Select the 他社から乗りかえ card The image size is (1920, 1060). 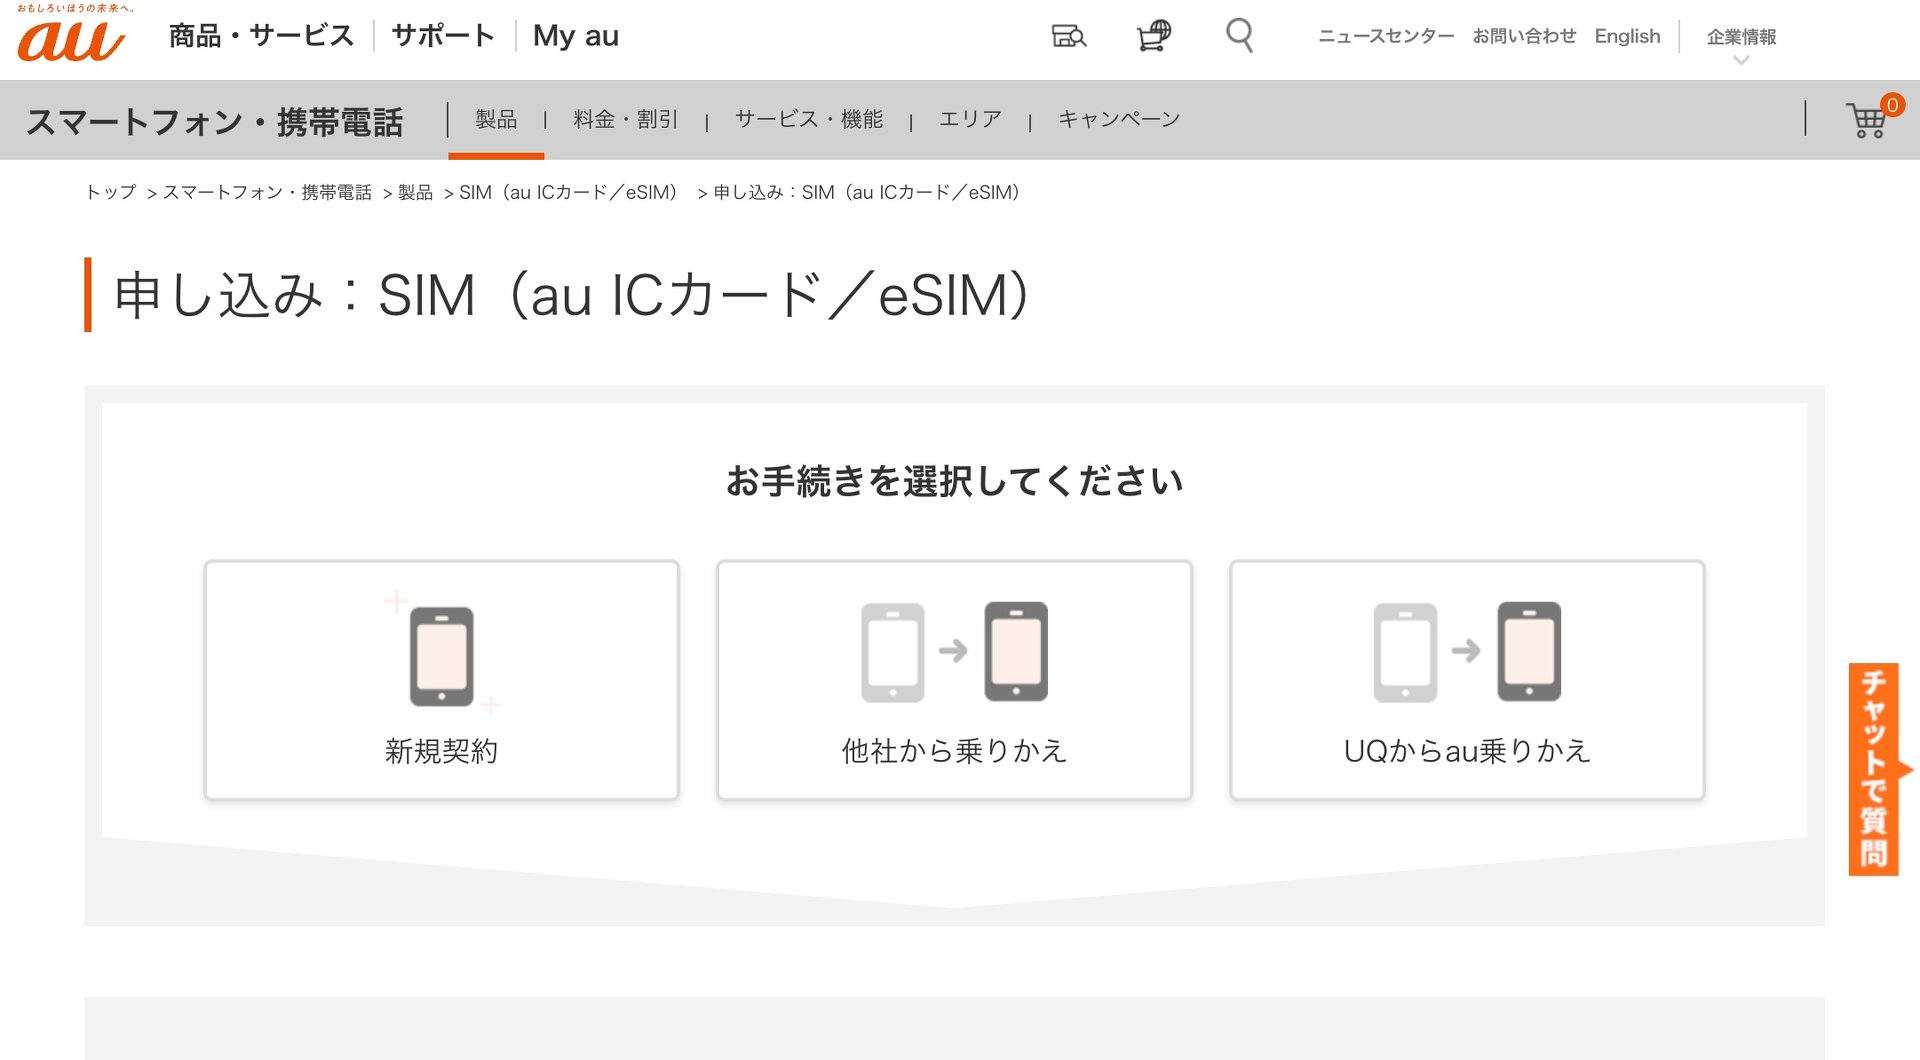pyautogui.click(x=954, y=680)
